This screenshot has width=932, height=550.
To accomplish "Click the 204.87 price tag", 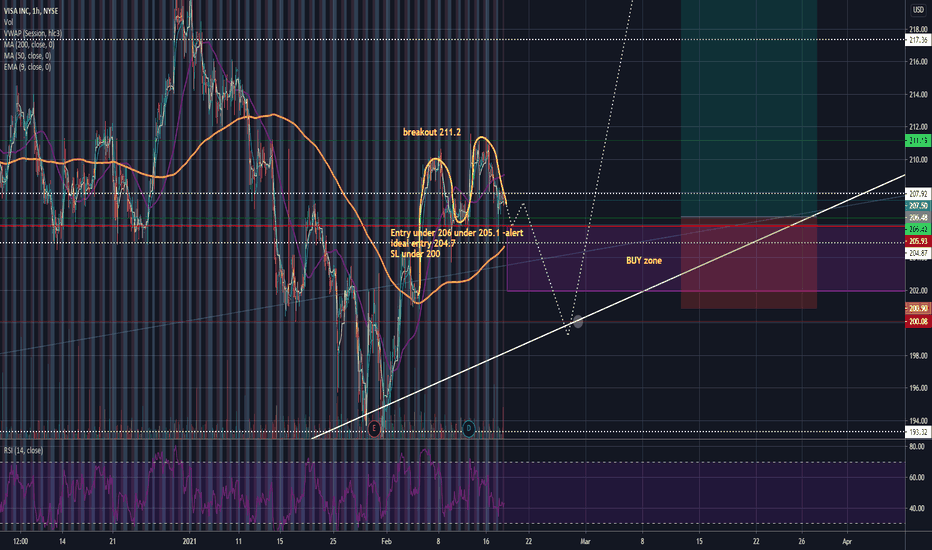I will (918, 253).
